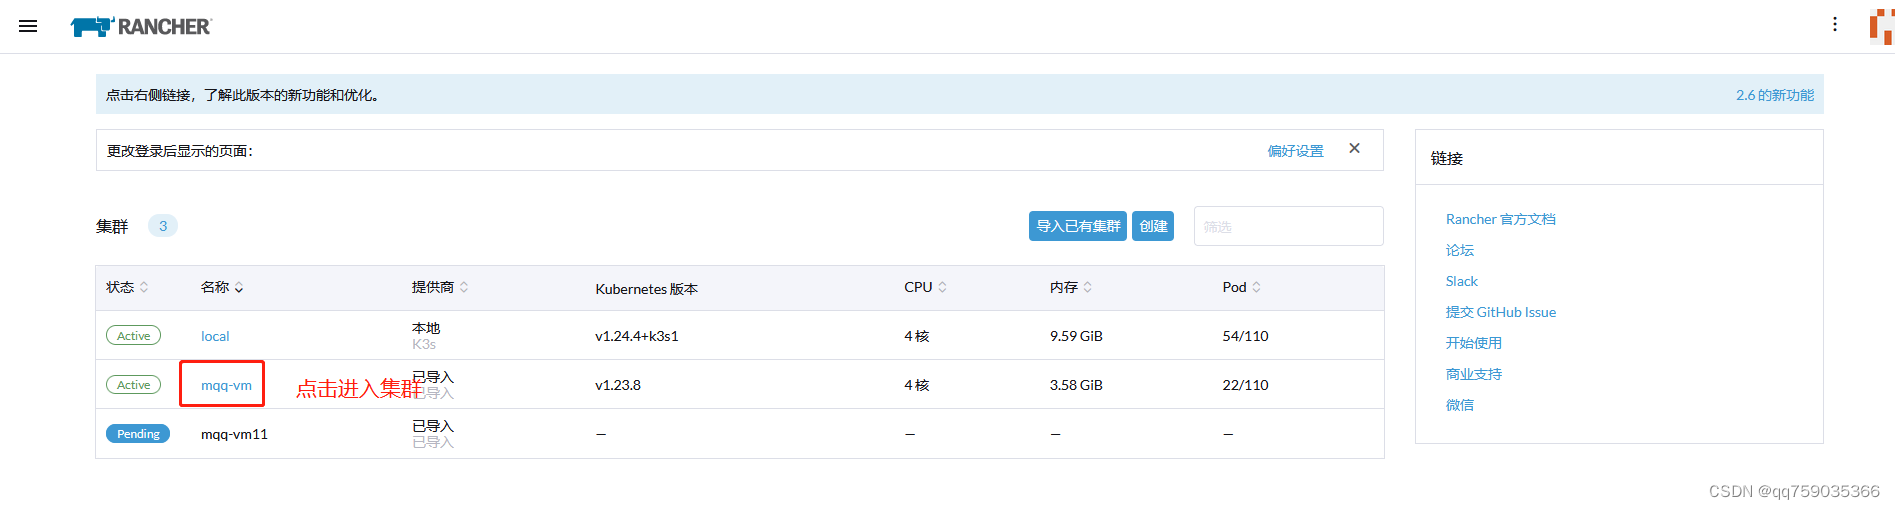The width and height of the screenshot is (1895, 509).
Task: Click the Pending status badge
Action: tap(138, 434)
